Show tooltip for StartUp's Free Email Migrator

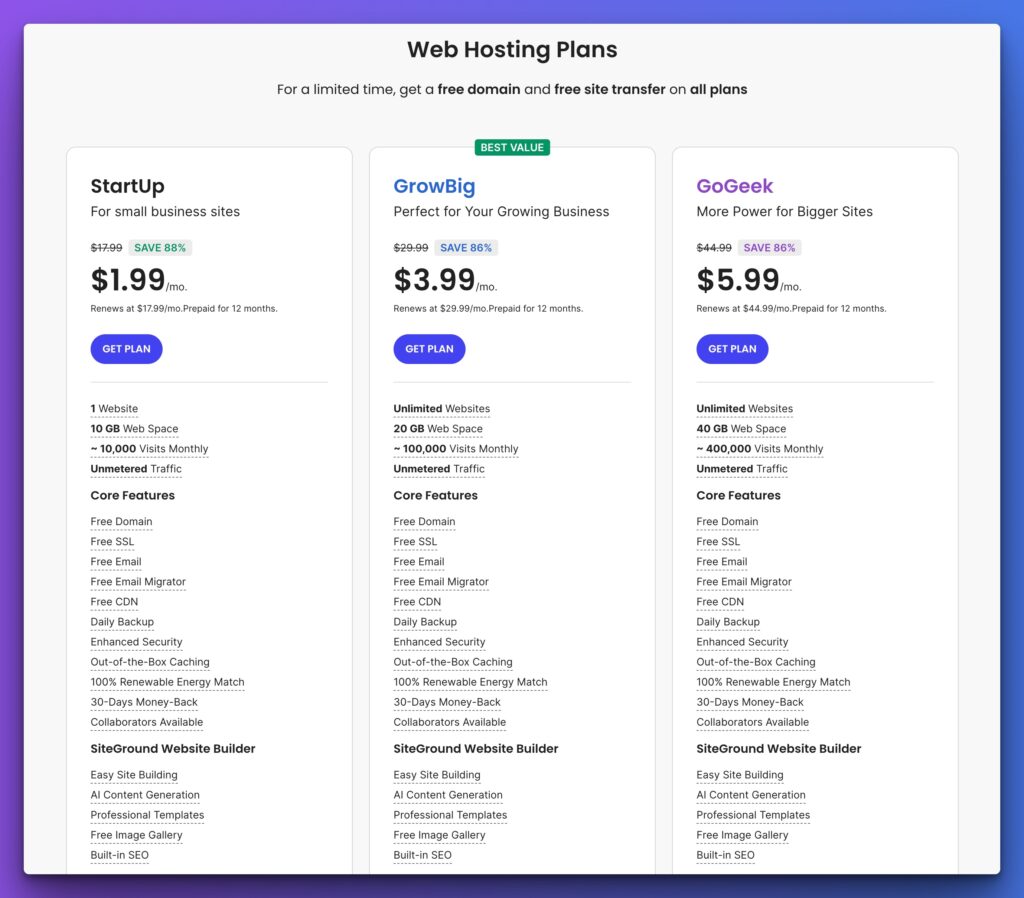(138, 582)
